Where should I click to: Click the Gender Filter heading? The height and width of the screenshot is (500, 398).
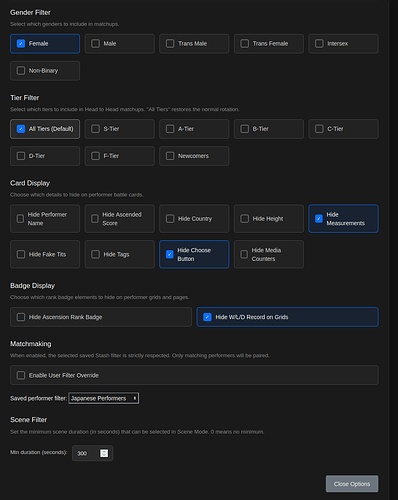point(30,13)
